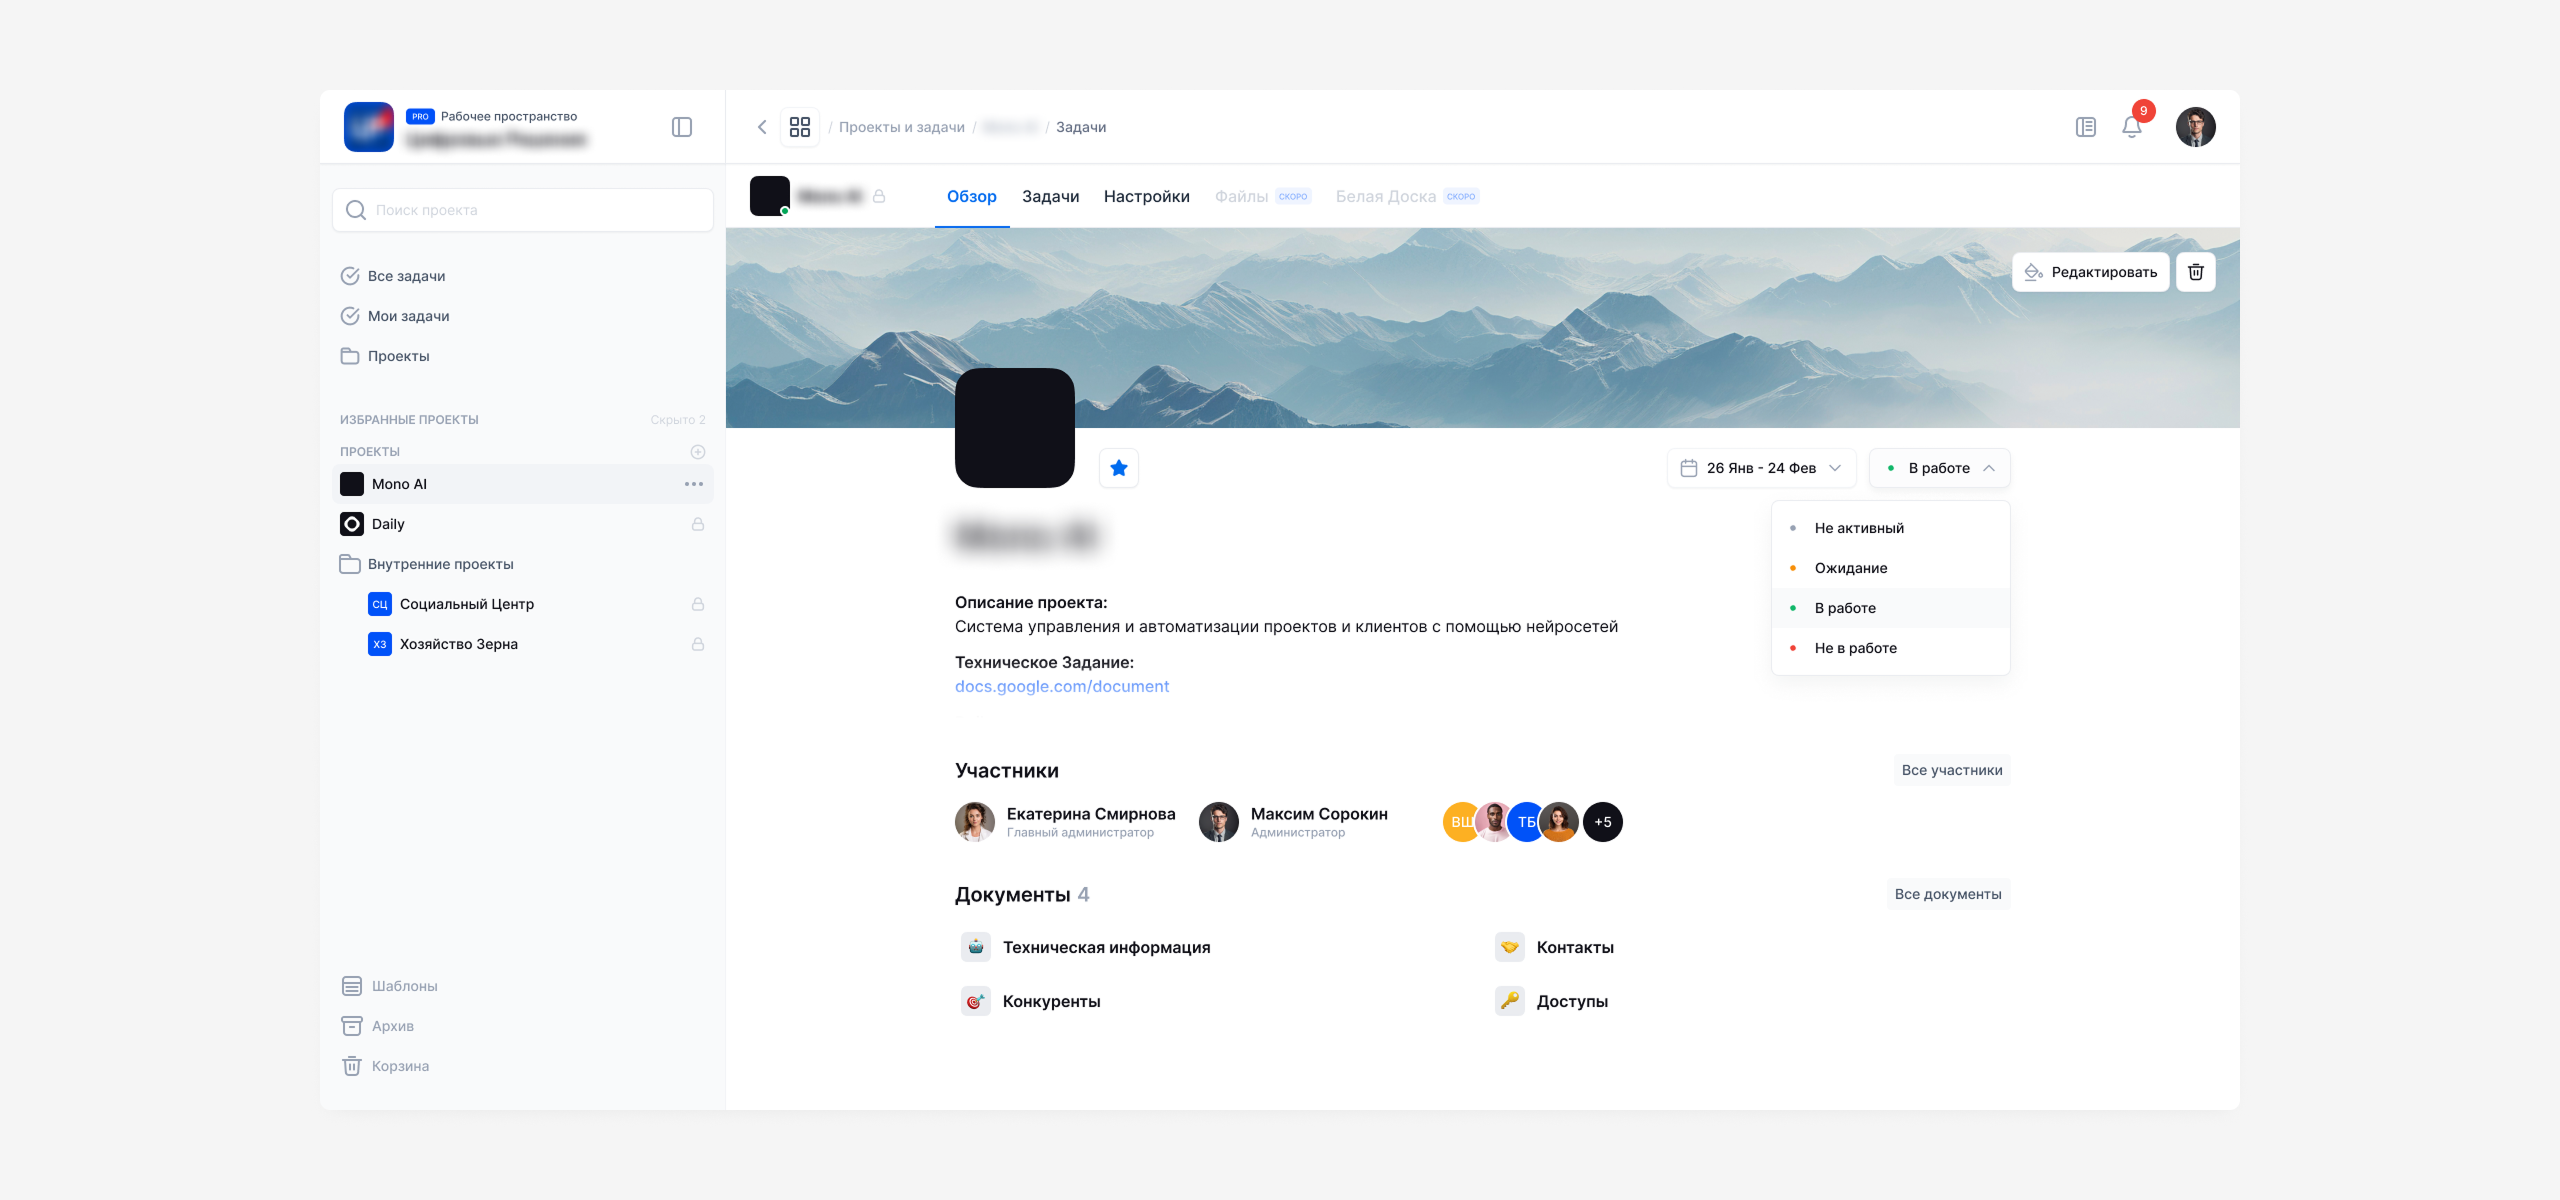Choose "Не в работе" status option
Viewport: 2560px width, 1200px height.
[x=1855, y=648]
